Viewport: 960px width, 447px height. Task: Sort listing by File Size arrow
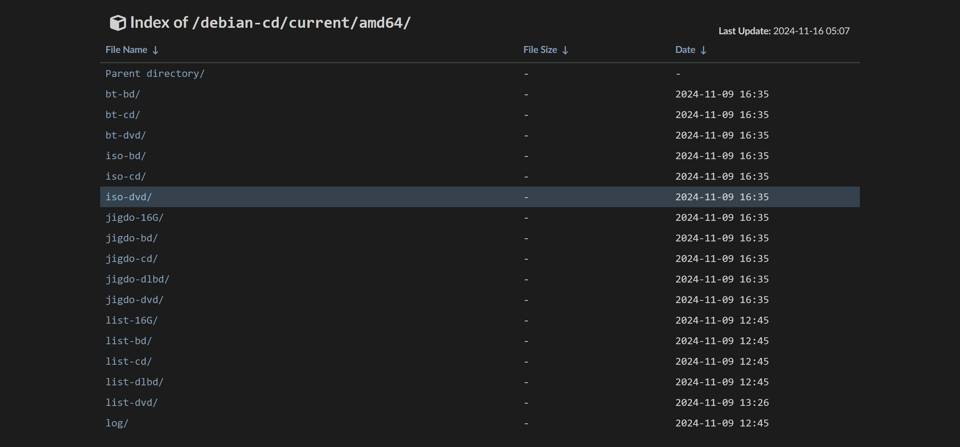566,50
